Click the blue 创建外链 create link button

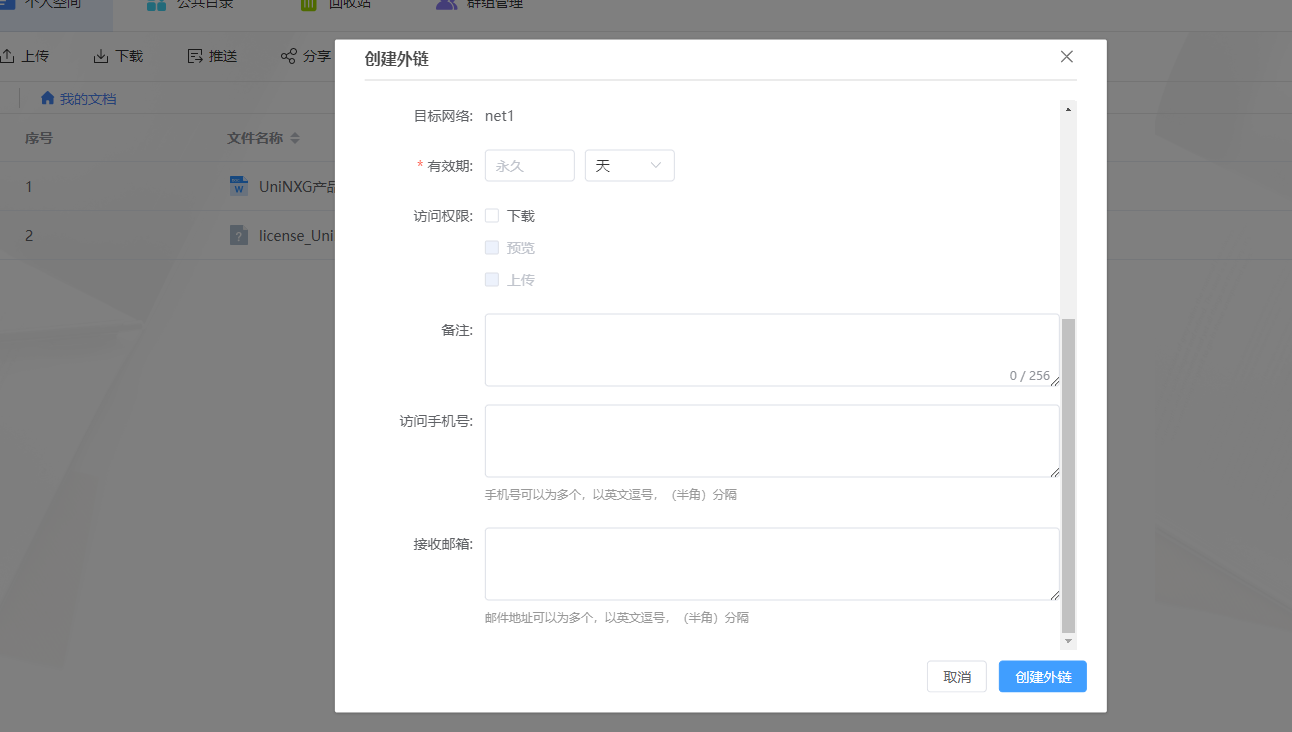click(x=1042, y=676)
